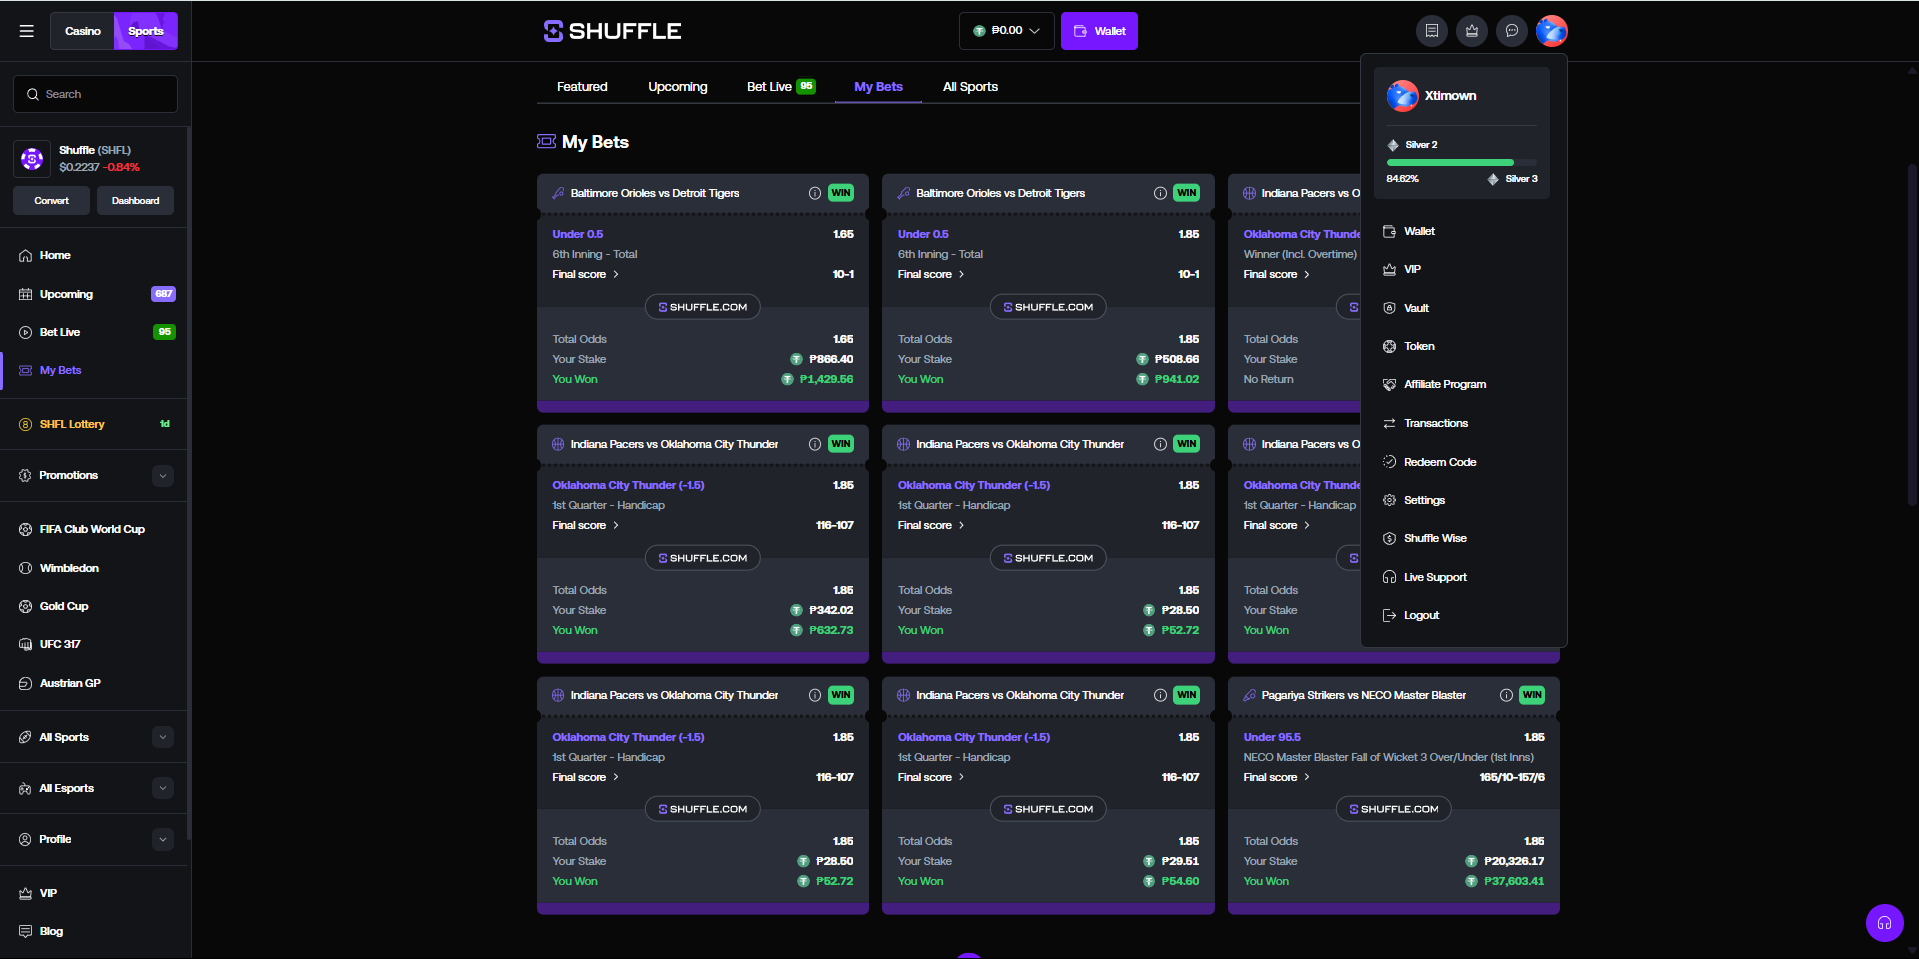Image resolution: width=1919 pixels, height=959 pixels.
Task: Click WIN badge on ₱866.40 stake bet
Action: tap(841, 193)
